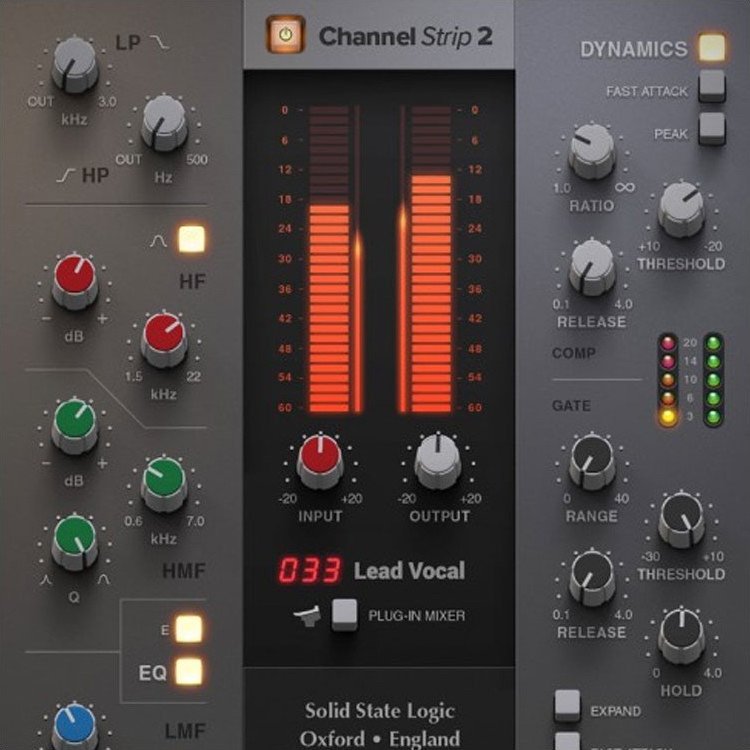Click the LMF band label
The height and width of the screenshot is (750, 750).
tap(185, 731)
